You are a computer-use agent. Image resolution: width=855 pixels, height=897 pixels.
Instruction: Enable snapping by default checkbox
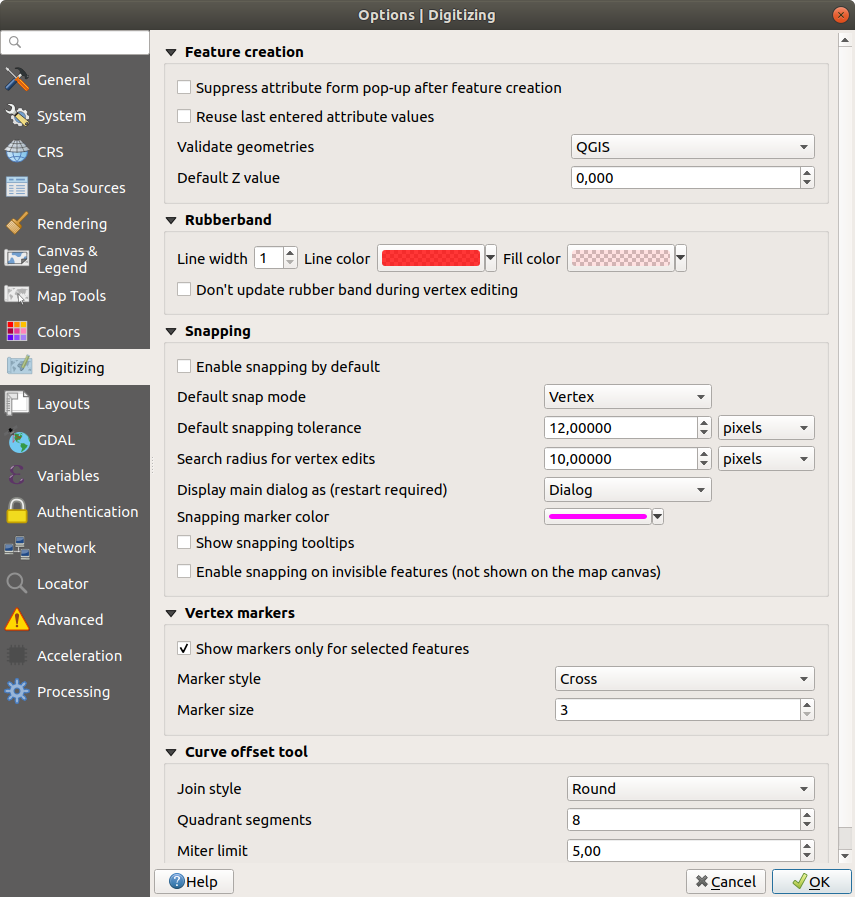[x=184, y=367]
